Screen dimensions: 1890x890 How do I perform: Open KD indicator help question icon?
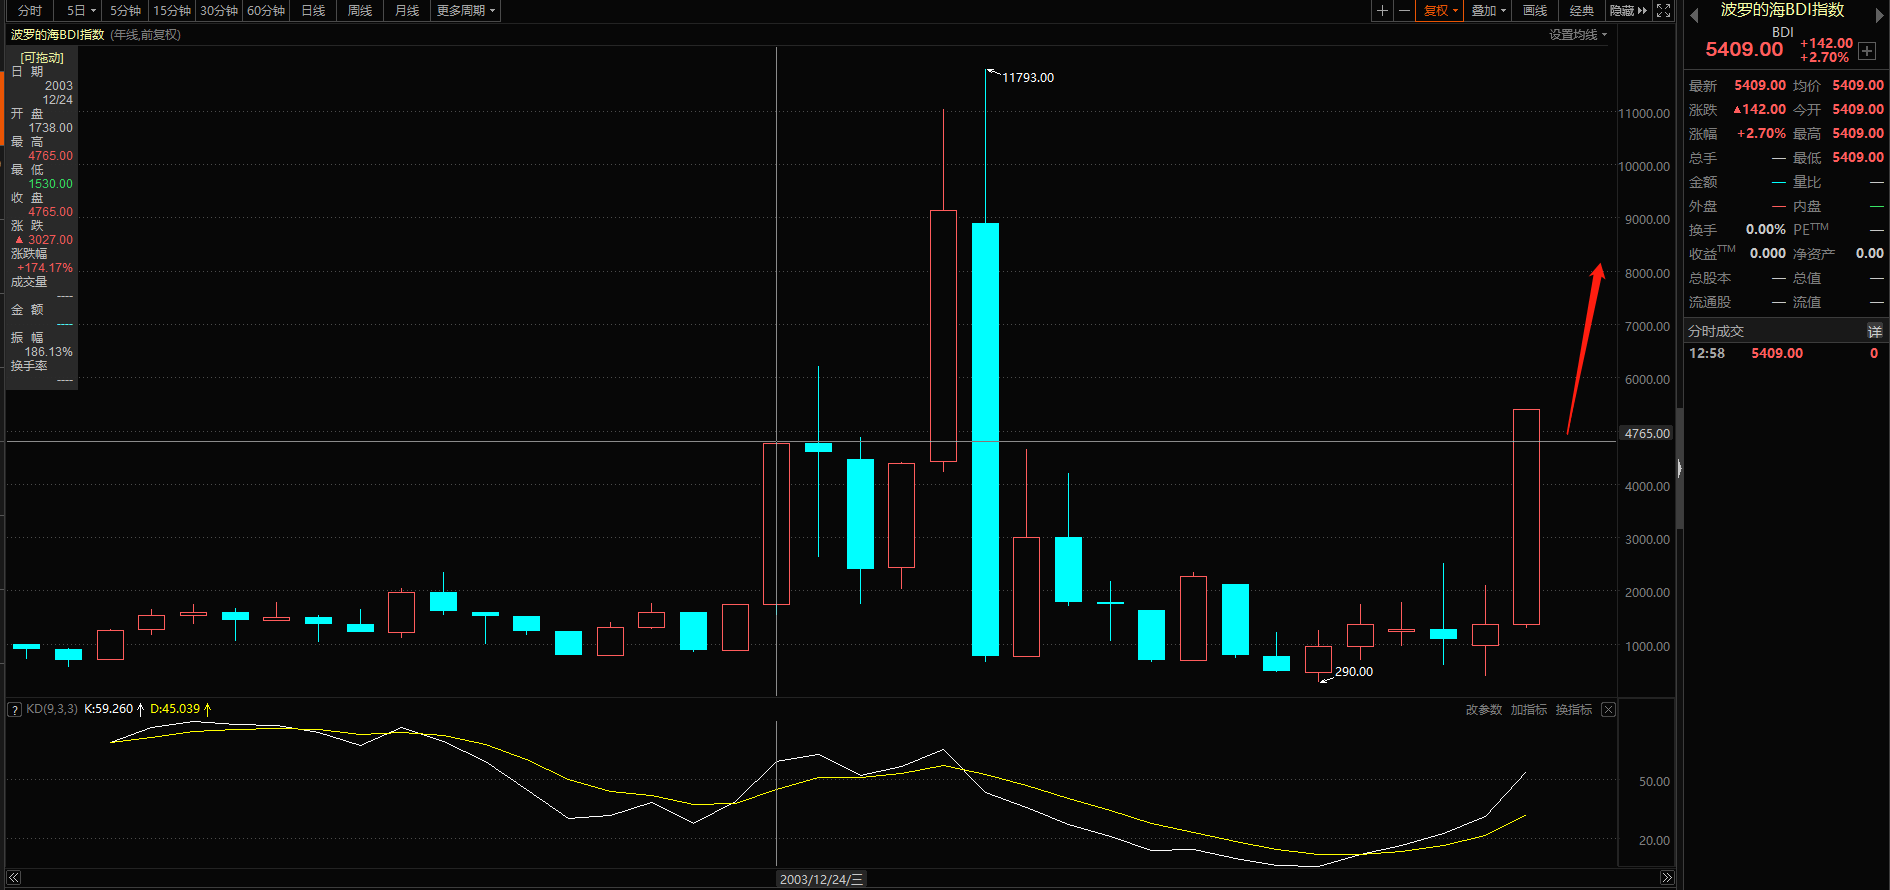click(x=15, y=710)
